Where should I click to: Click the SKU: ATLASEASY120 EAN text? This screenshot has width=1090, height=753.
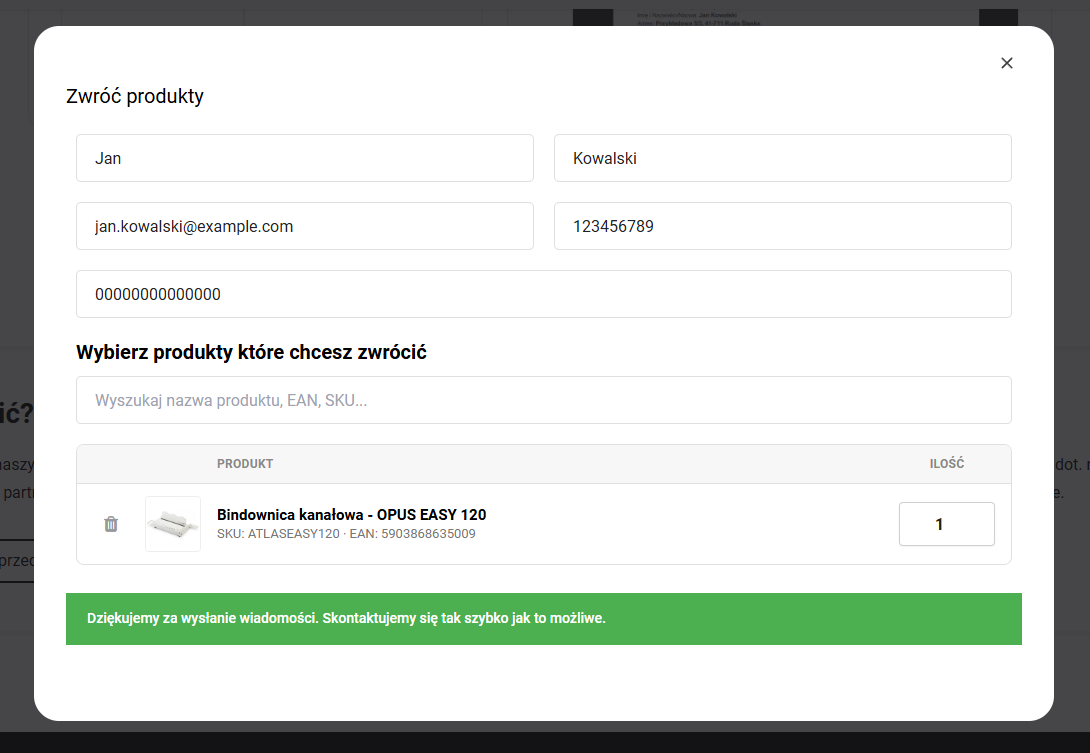346,534
